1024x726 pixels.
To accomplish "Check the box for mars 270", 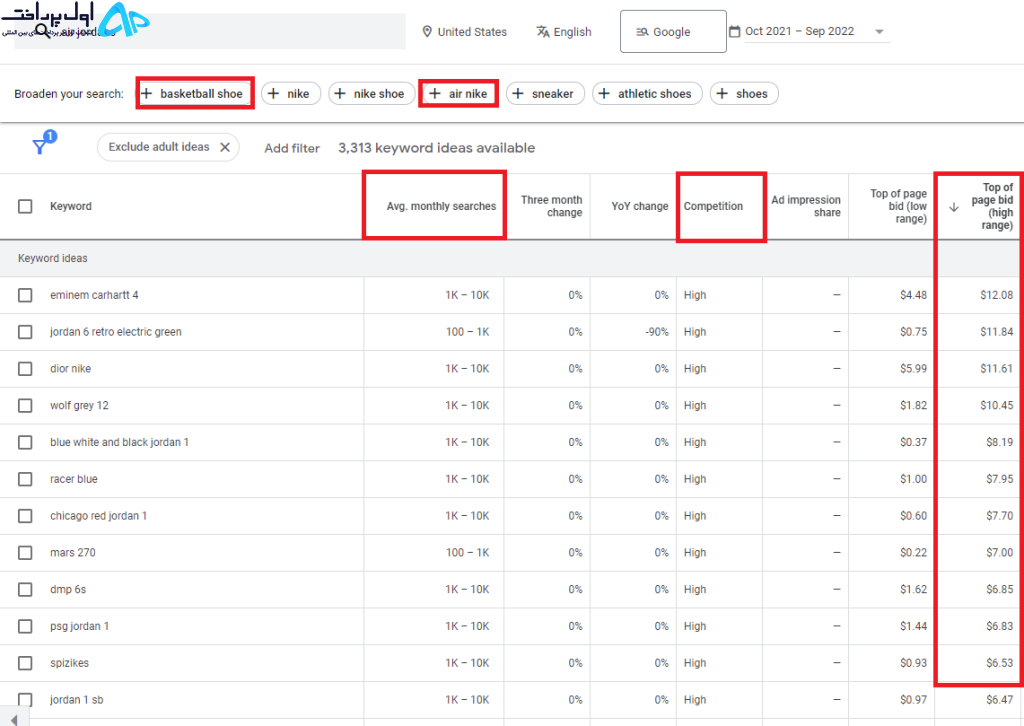I will point(25,552).
